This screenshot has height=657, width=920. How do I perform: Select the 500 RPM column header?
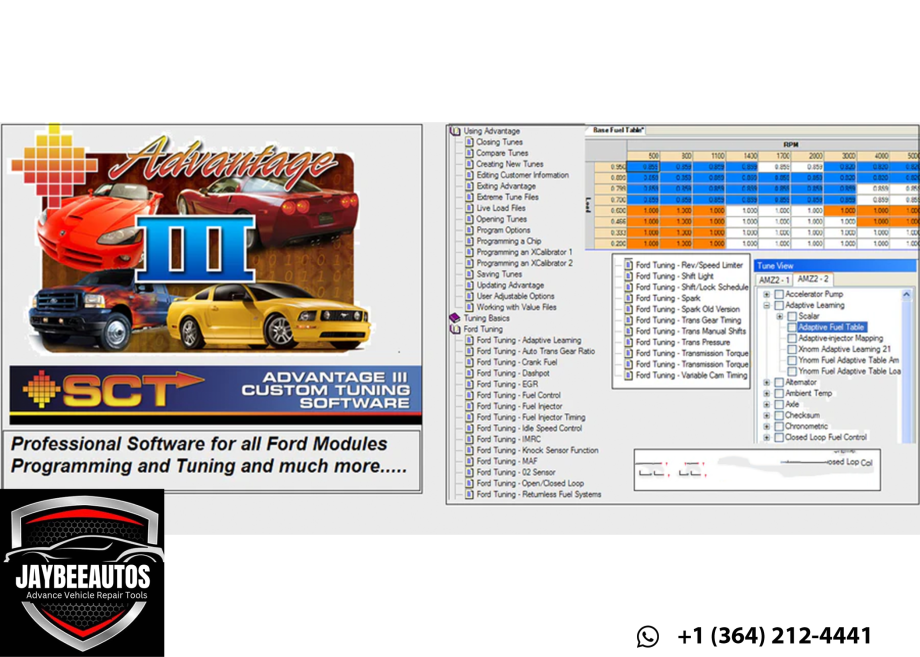653,156
